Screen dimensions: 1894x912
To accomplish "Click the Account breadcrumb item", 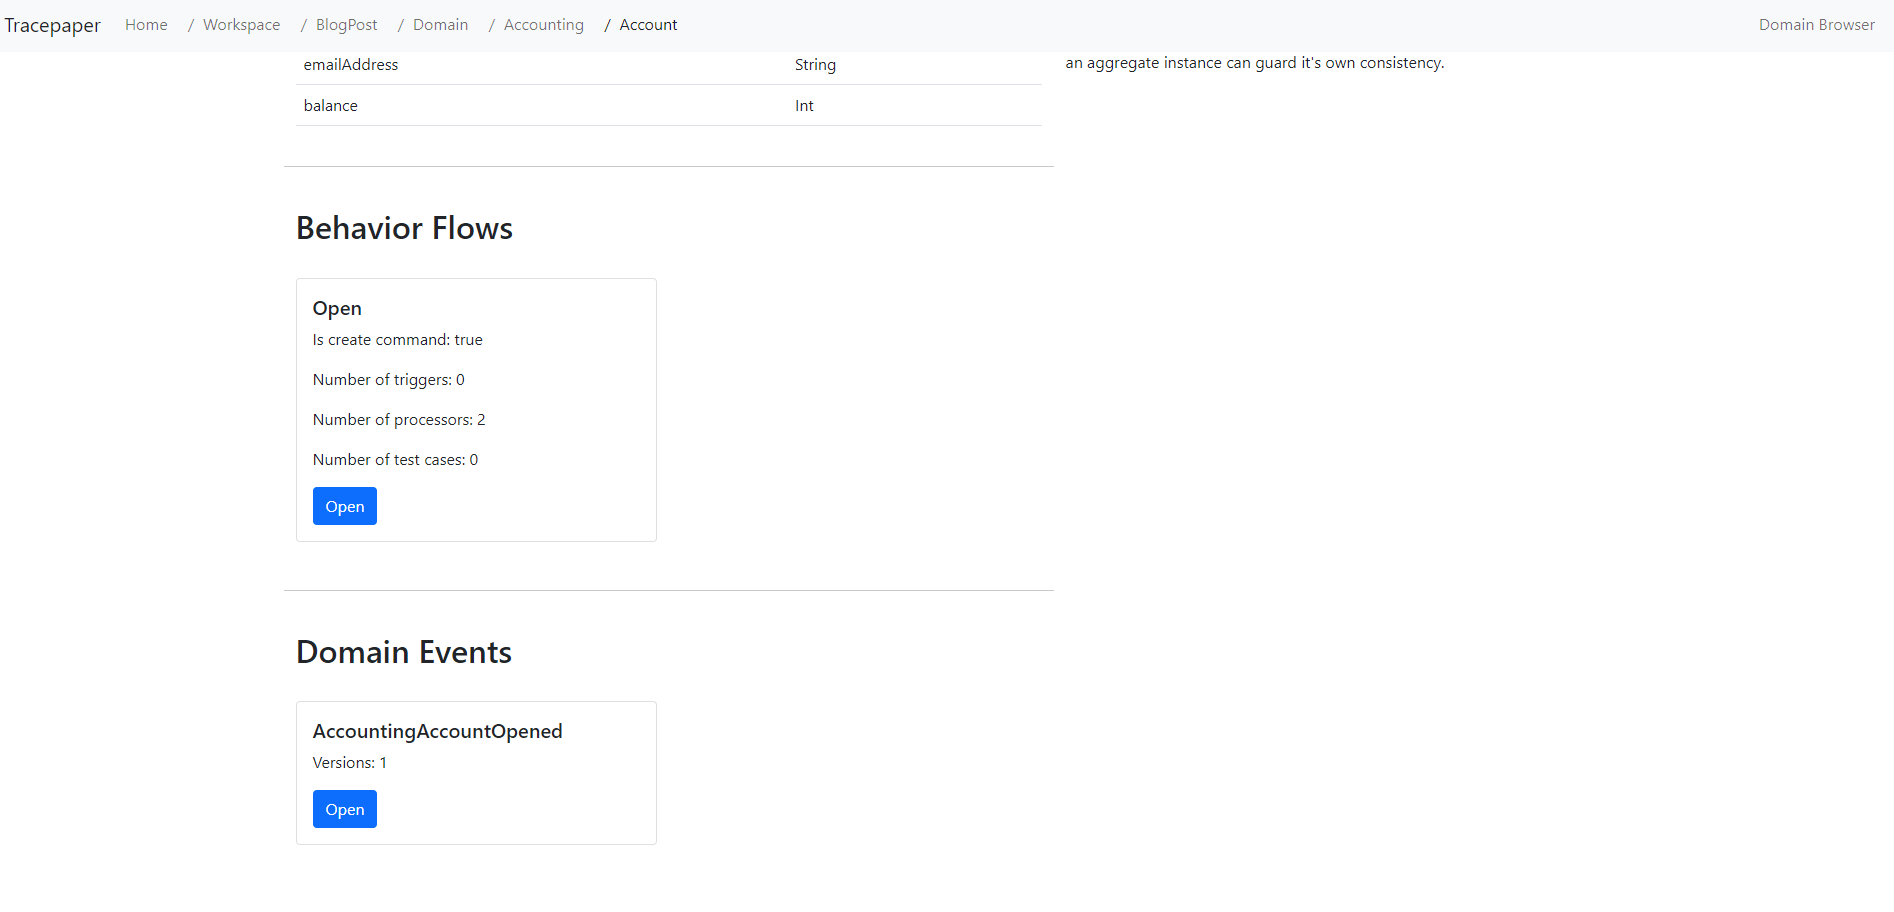I will click(648, 25).
